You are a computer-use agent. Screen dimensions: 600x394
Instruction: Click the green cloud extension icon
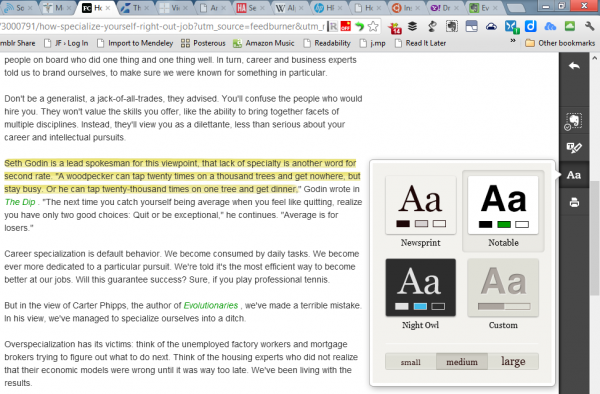[570, 26]
